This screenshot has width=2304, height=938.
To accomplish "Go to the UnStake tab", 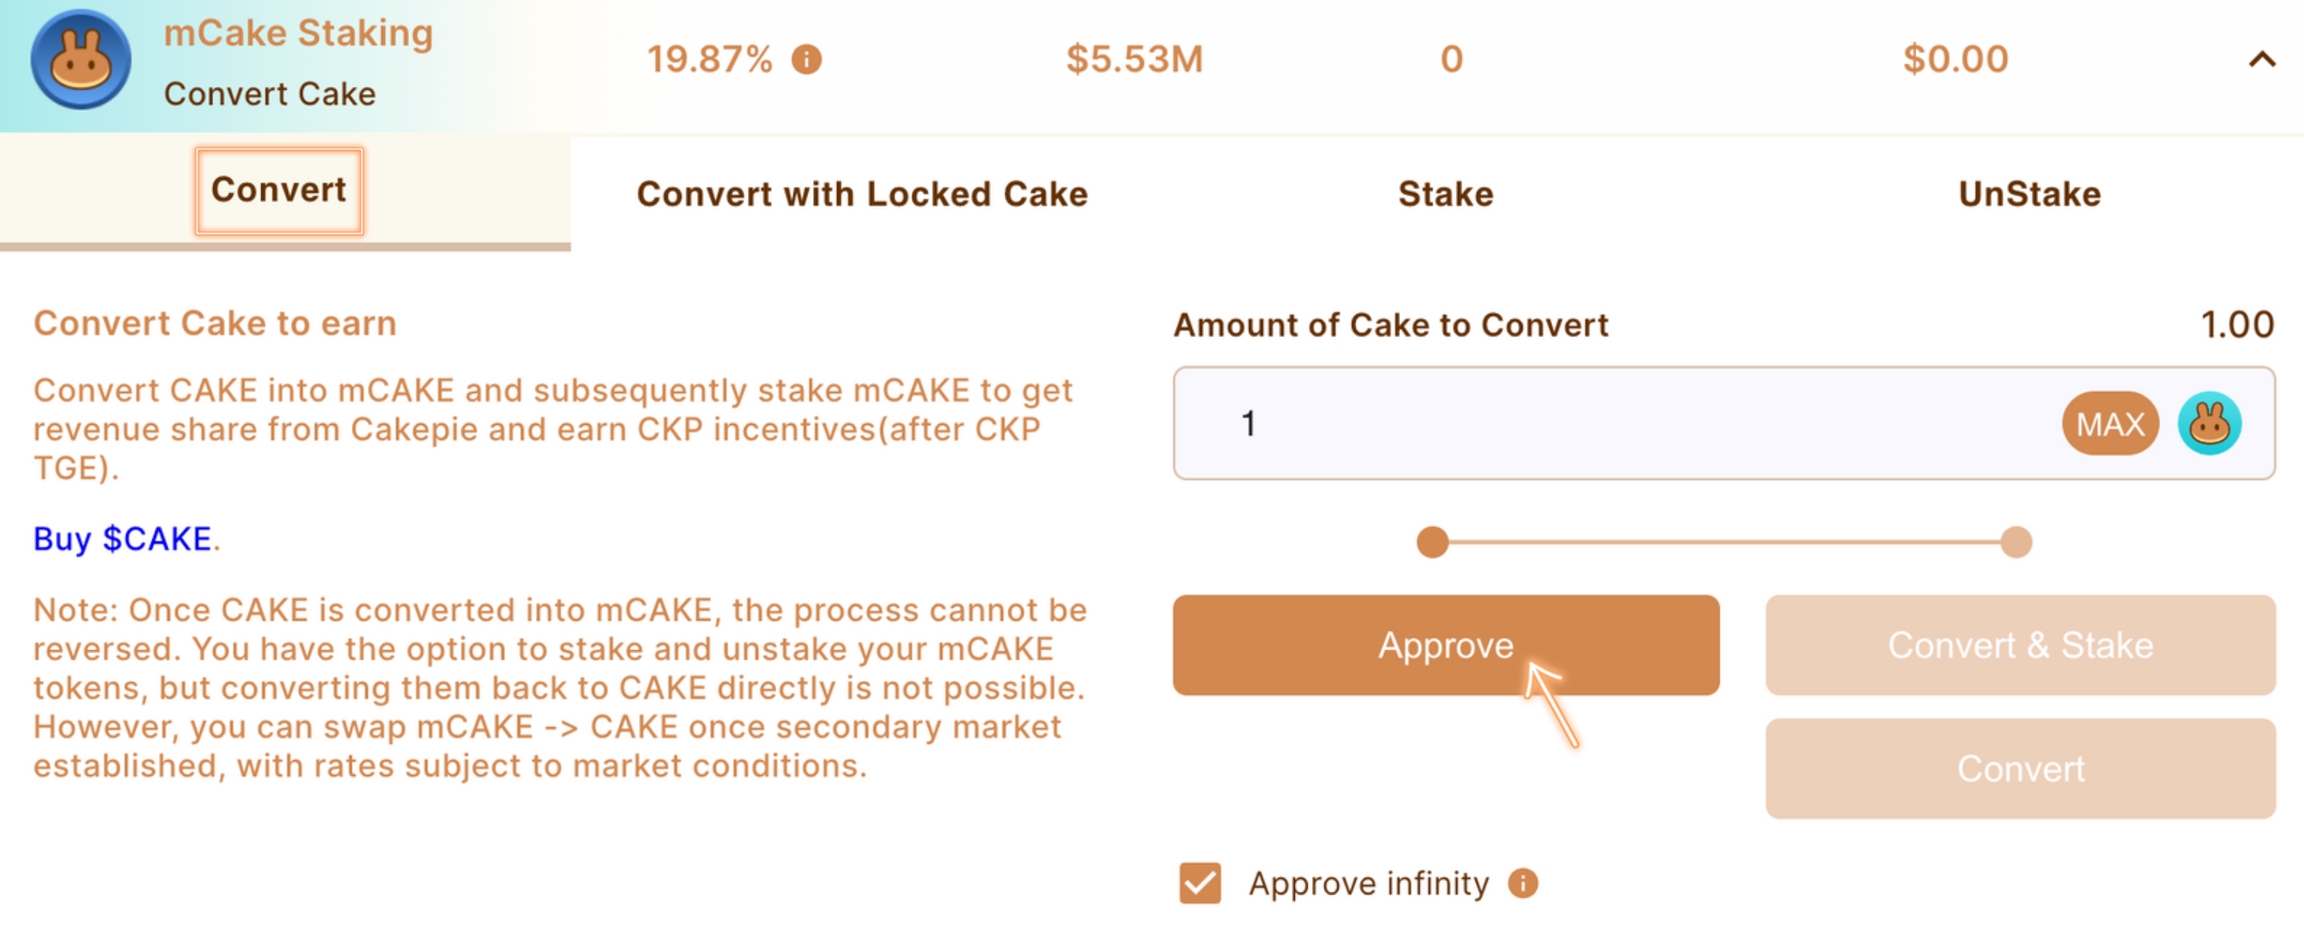I will (x=2029, y=194).
